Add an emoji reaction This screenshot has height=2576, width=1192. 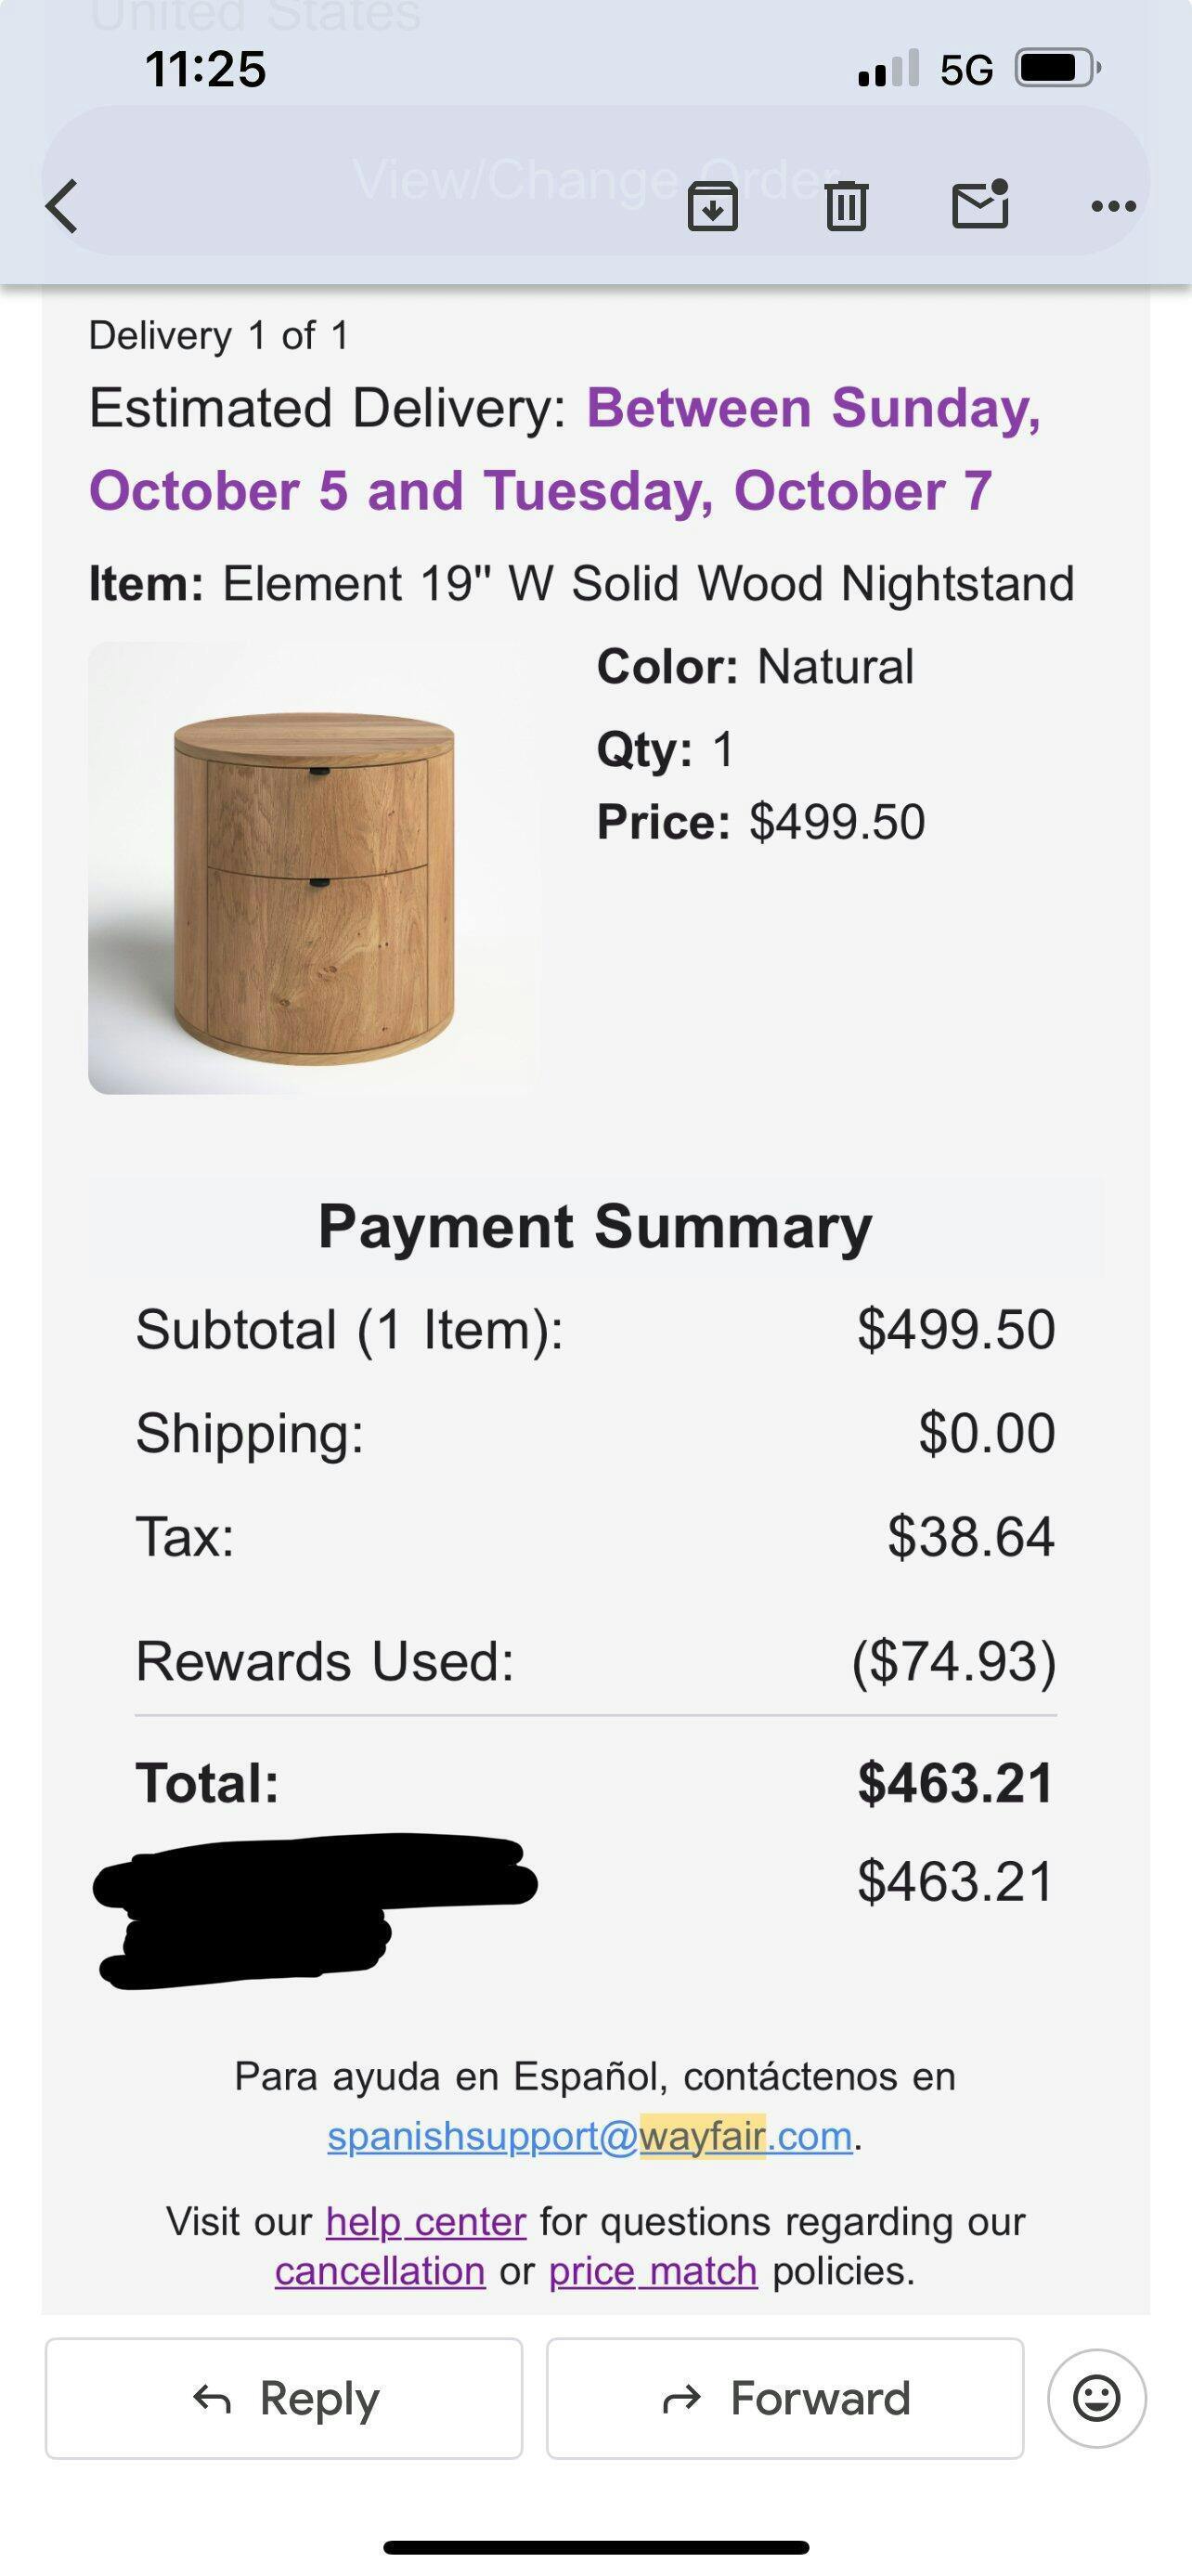[x=1096, y=2398]
